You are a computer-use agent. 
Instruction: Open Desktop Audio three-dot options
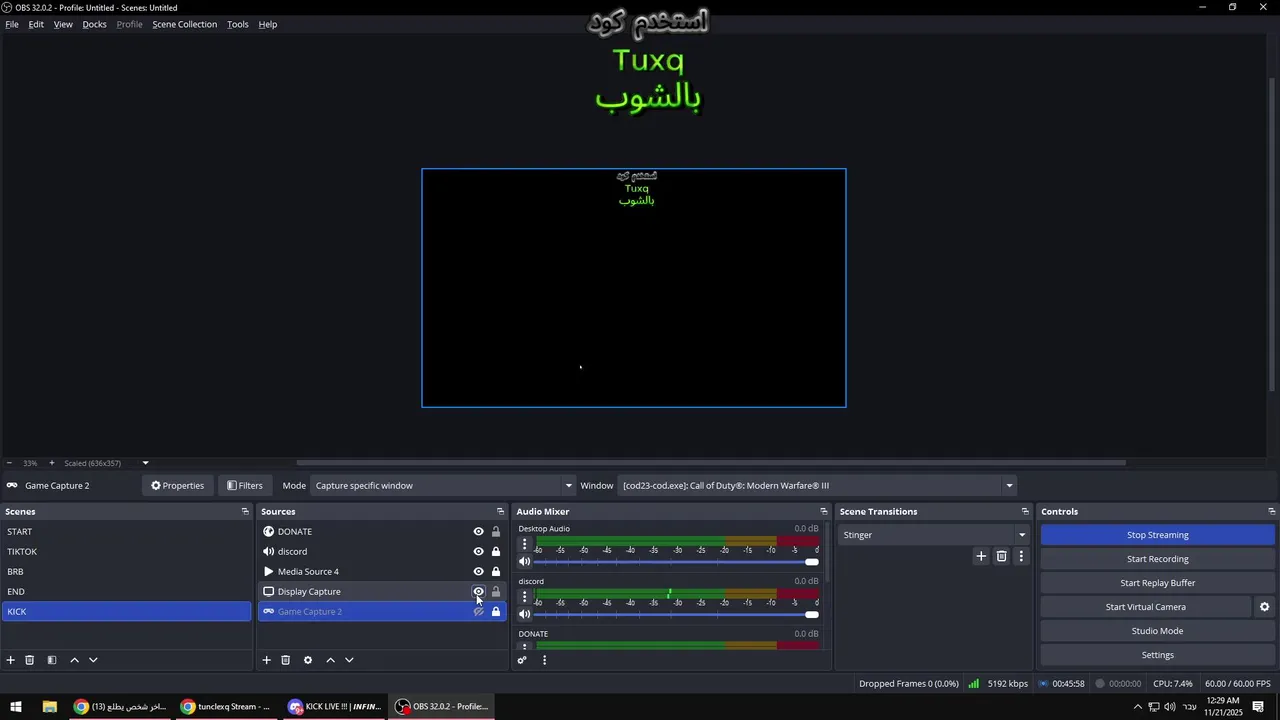[x=524, y=544]
